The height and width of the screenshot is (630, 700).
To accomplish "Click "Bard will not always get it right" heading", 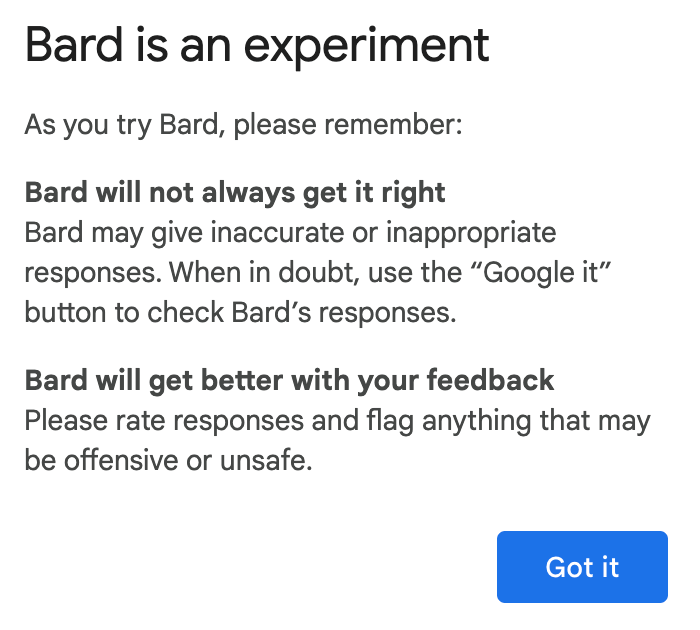I will click(235, 192).
